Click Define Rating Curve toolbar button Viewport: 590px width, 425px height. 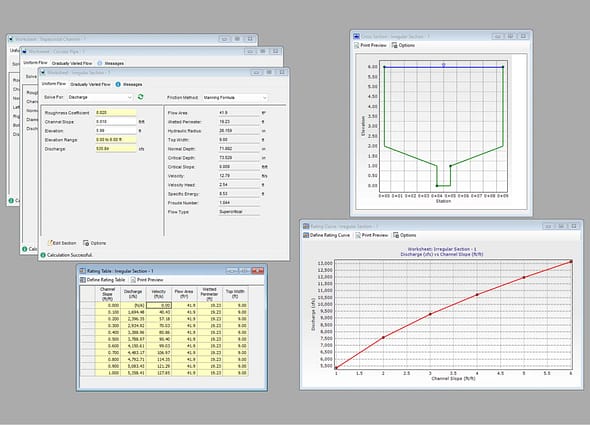pyautogui.click(x=327, y=235)
